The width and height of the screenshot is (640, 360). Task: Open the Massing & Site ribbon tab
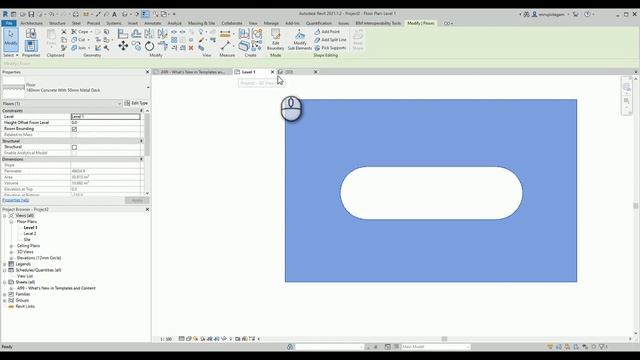click(x=201, y=23)
